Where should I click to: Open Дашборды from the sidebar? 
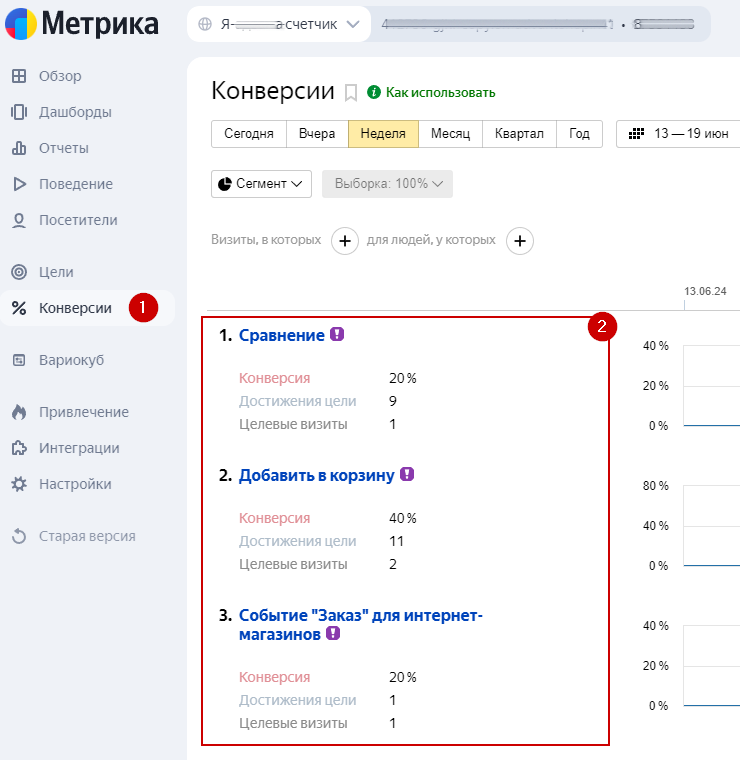point(74,112)
